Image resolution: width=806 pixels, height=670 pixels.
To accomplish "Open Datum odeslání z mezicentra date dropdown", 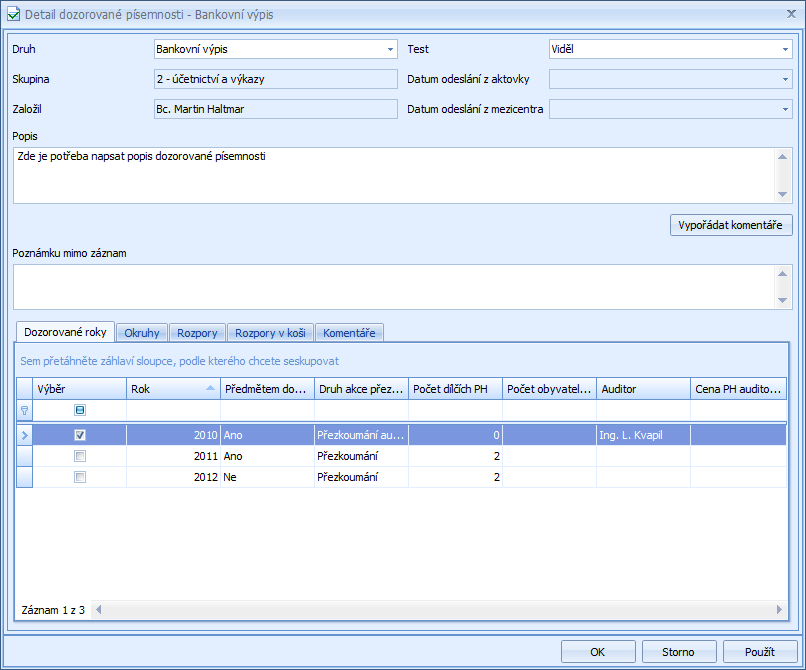I will [785, 109].
